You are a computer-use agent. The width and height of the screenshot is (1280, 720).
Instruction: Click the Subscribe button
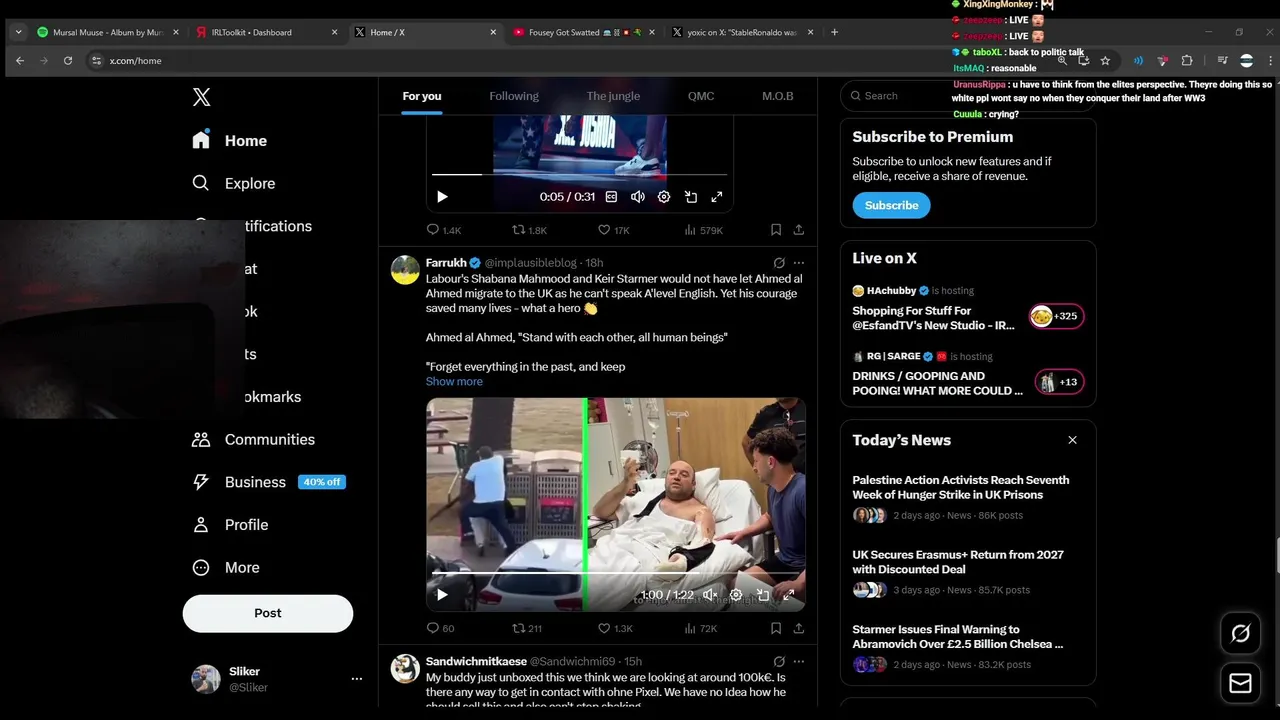tap(891, 205)
